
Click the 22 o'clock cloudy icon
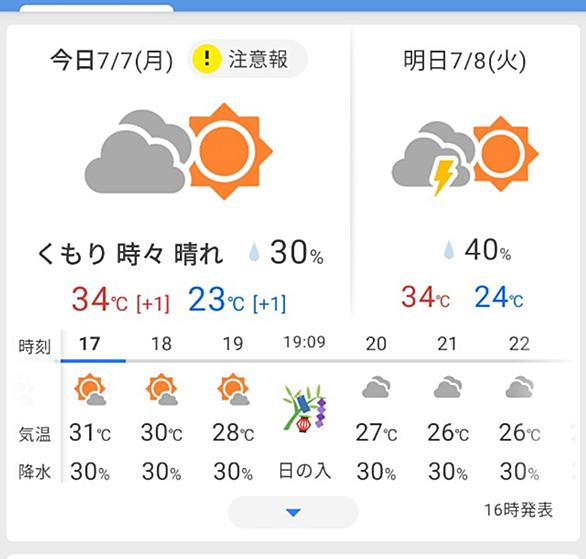519,387
